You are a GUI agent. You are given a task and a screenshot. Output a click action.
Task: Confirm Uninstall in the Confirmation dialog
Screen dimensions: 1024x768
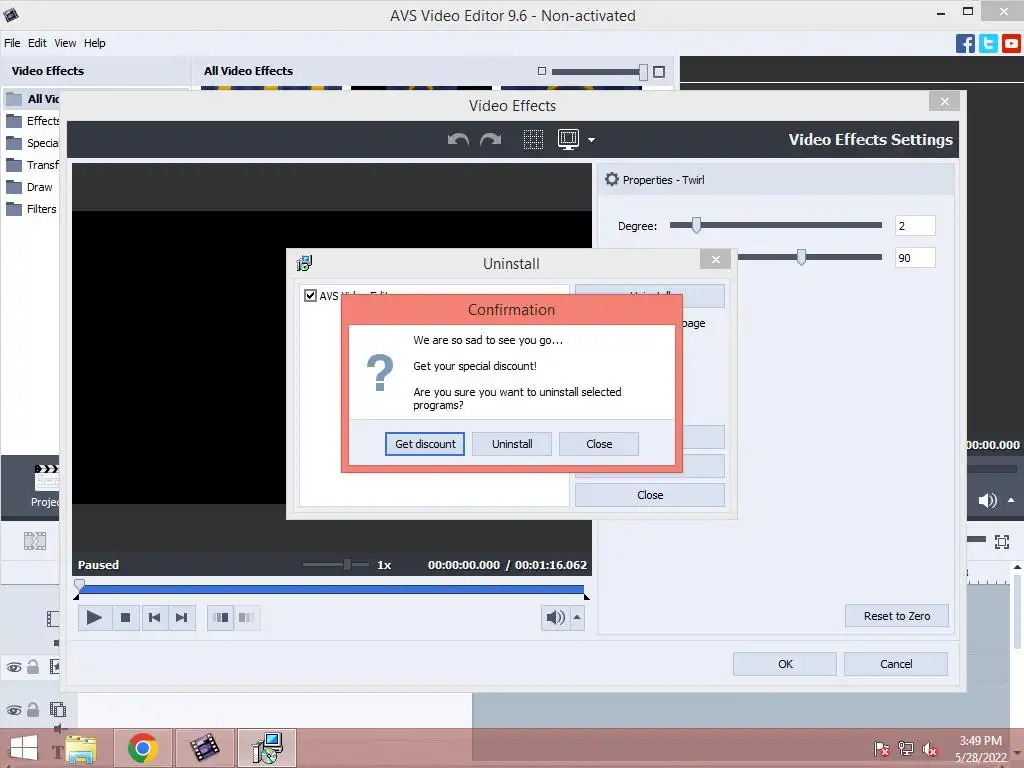coord(512,444)
